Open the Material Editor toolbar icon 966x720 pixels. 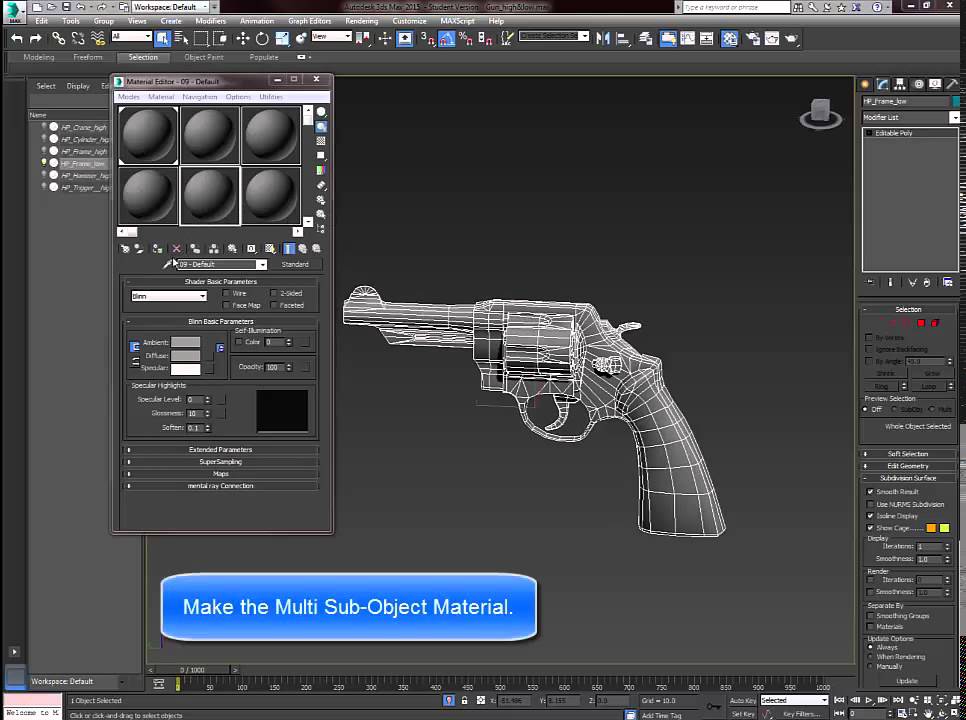[x=729, y=38]
